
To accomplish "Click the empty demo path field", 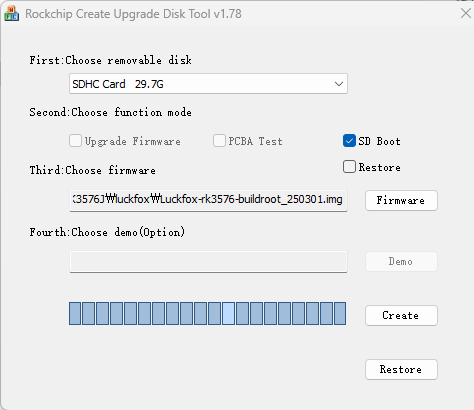I will point(208,262).
